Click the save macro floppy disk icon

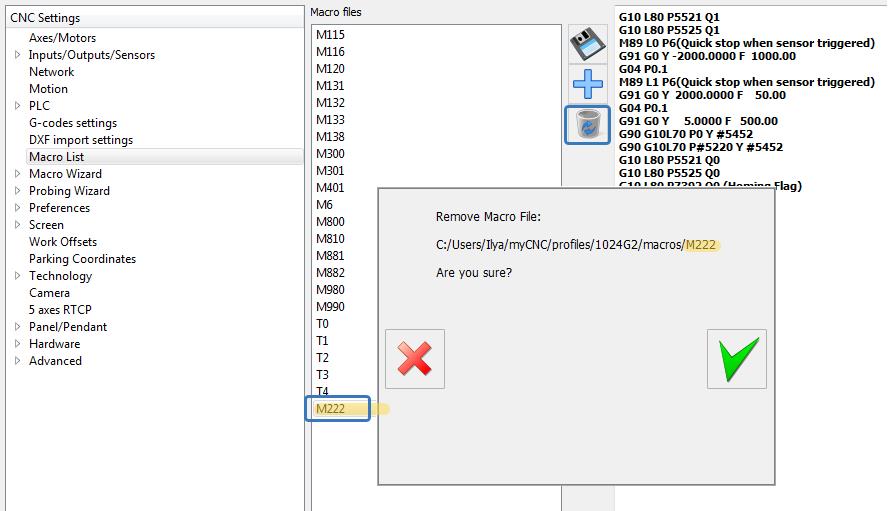click(x=588, y=45)
